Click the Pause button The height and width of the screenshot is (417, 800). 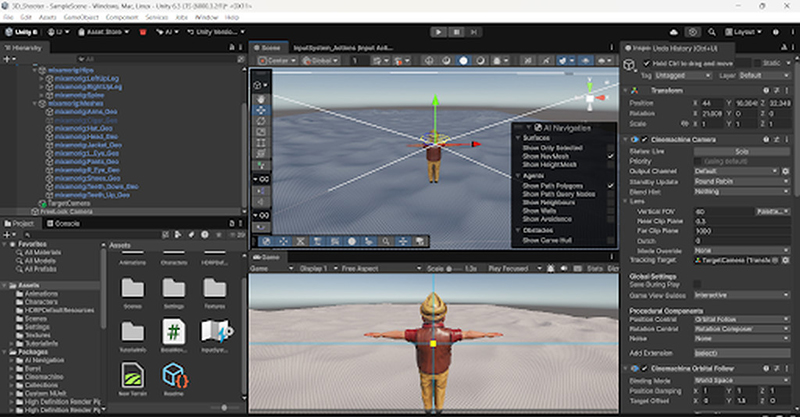pos(456,32)
